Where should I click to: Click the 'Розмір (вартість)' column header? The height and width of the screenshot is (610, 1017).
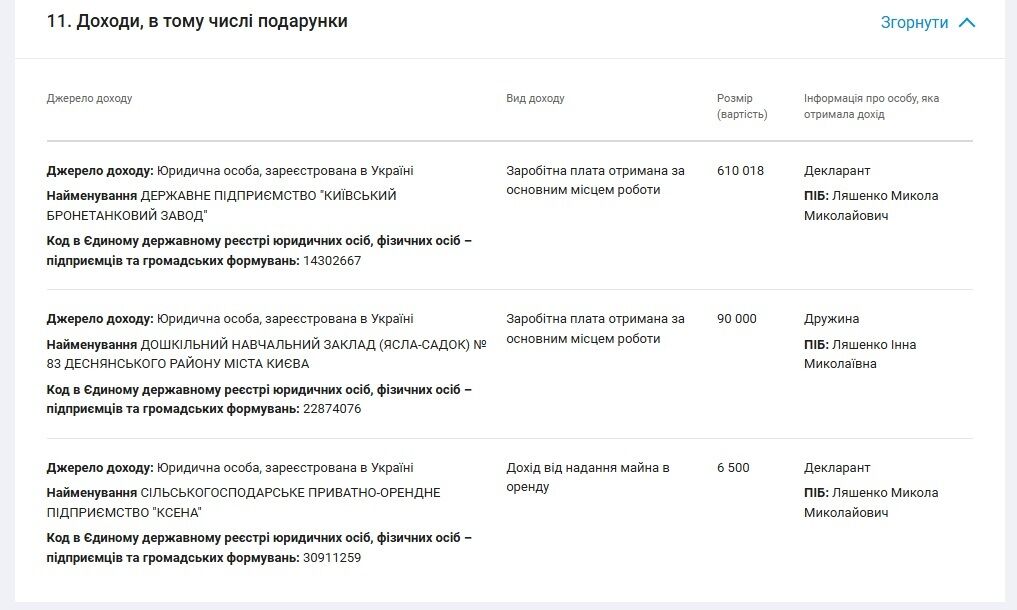742,106
